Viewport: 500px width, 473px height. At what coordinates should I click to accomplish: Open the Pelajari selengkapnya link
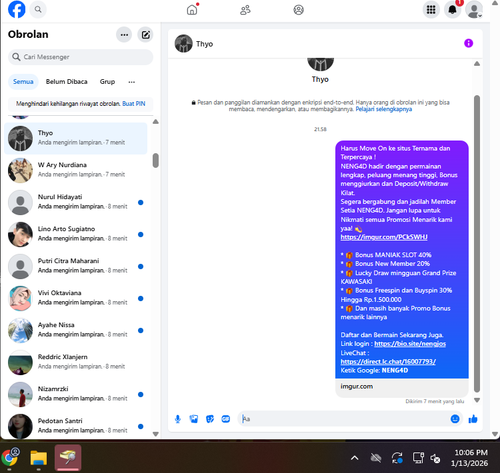pos(383,109)
